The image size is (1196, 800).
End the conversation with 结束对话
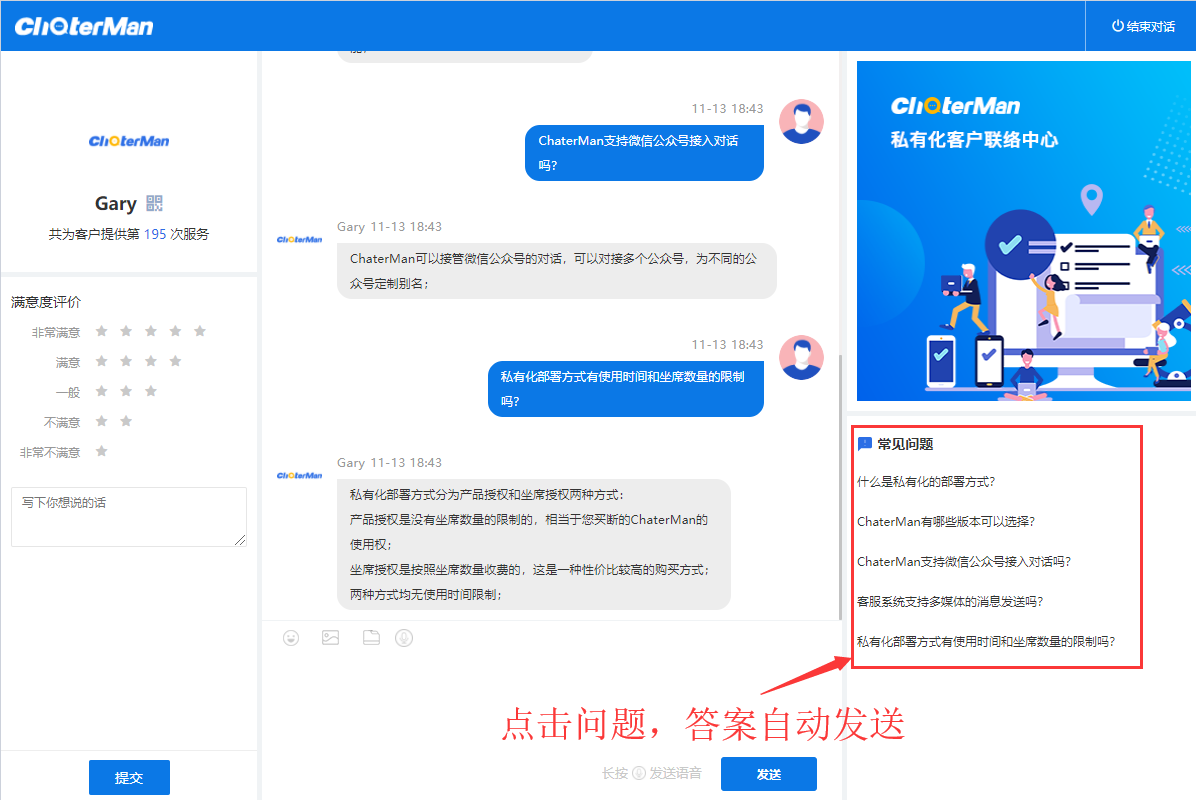[1143, 26]
